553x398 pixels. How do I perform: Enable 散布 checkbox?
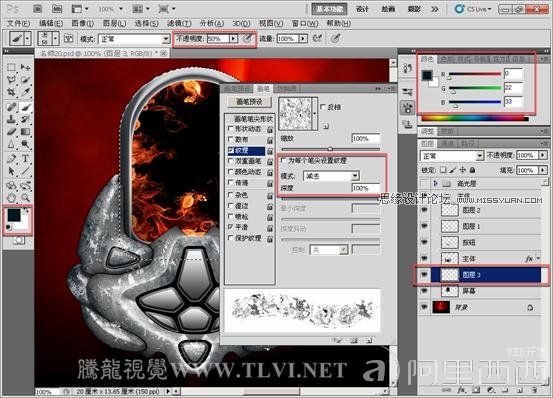click(231, 139)
